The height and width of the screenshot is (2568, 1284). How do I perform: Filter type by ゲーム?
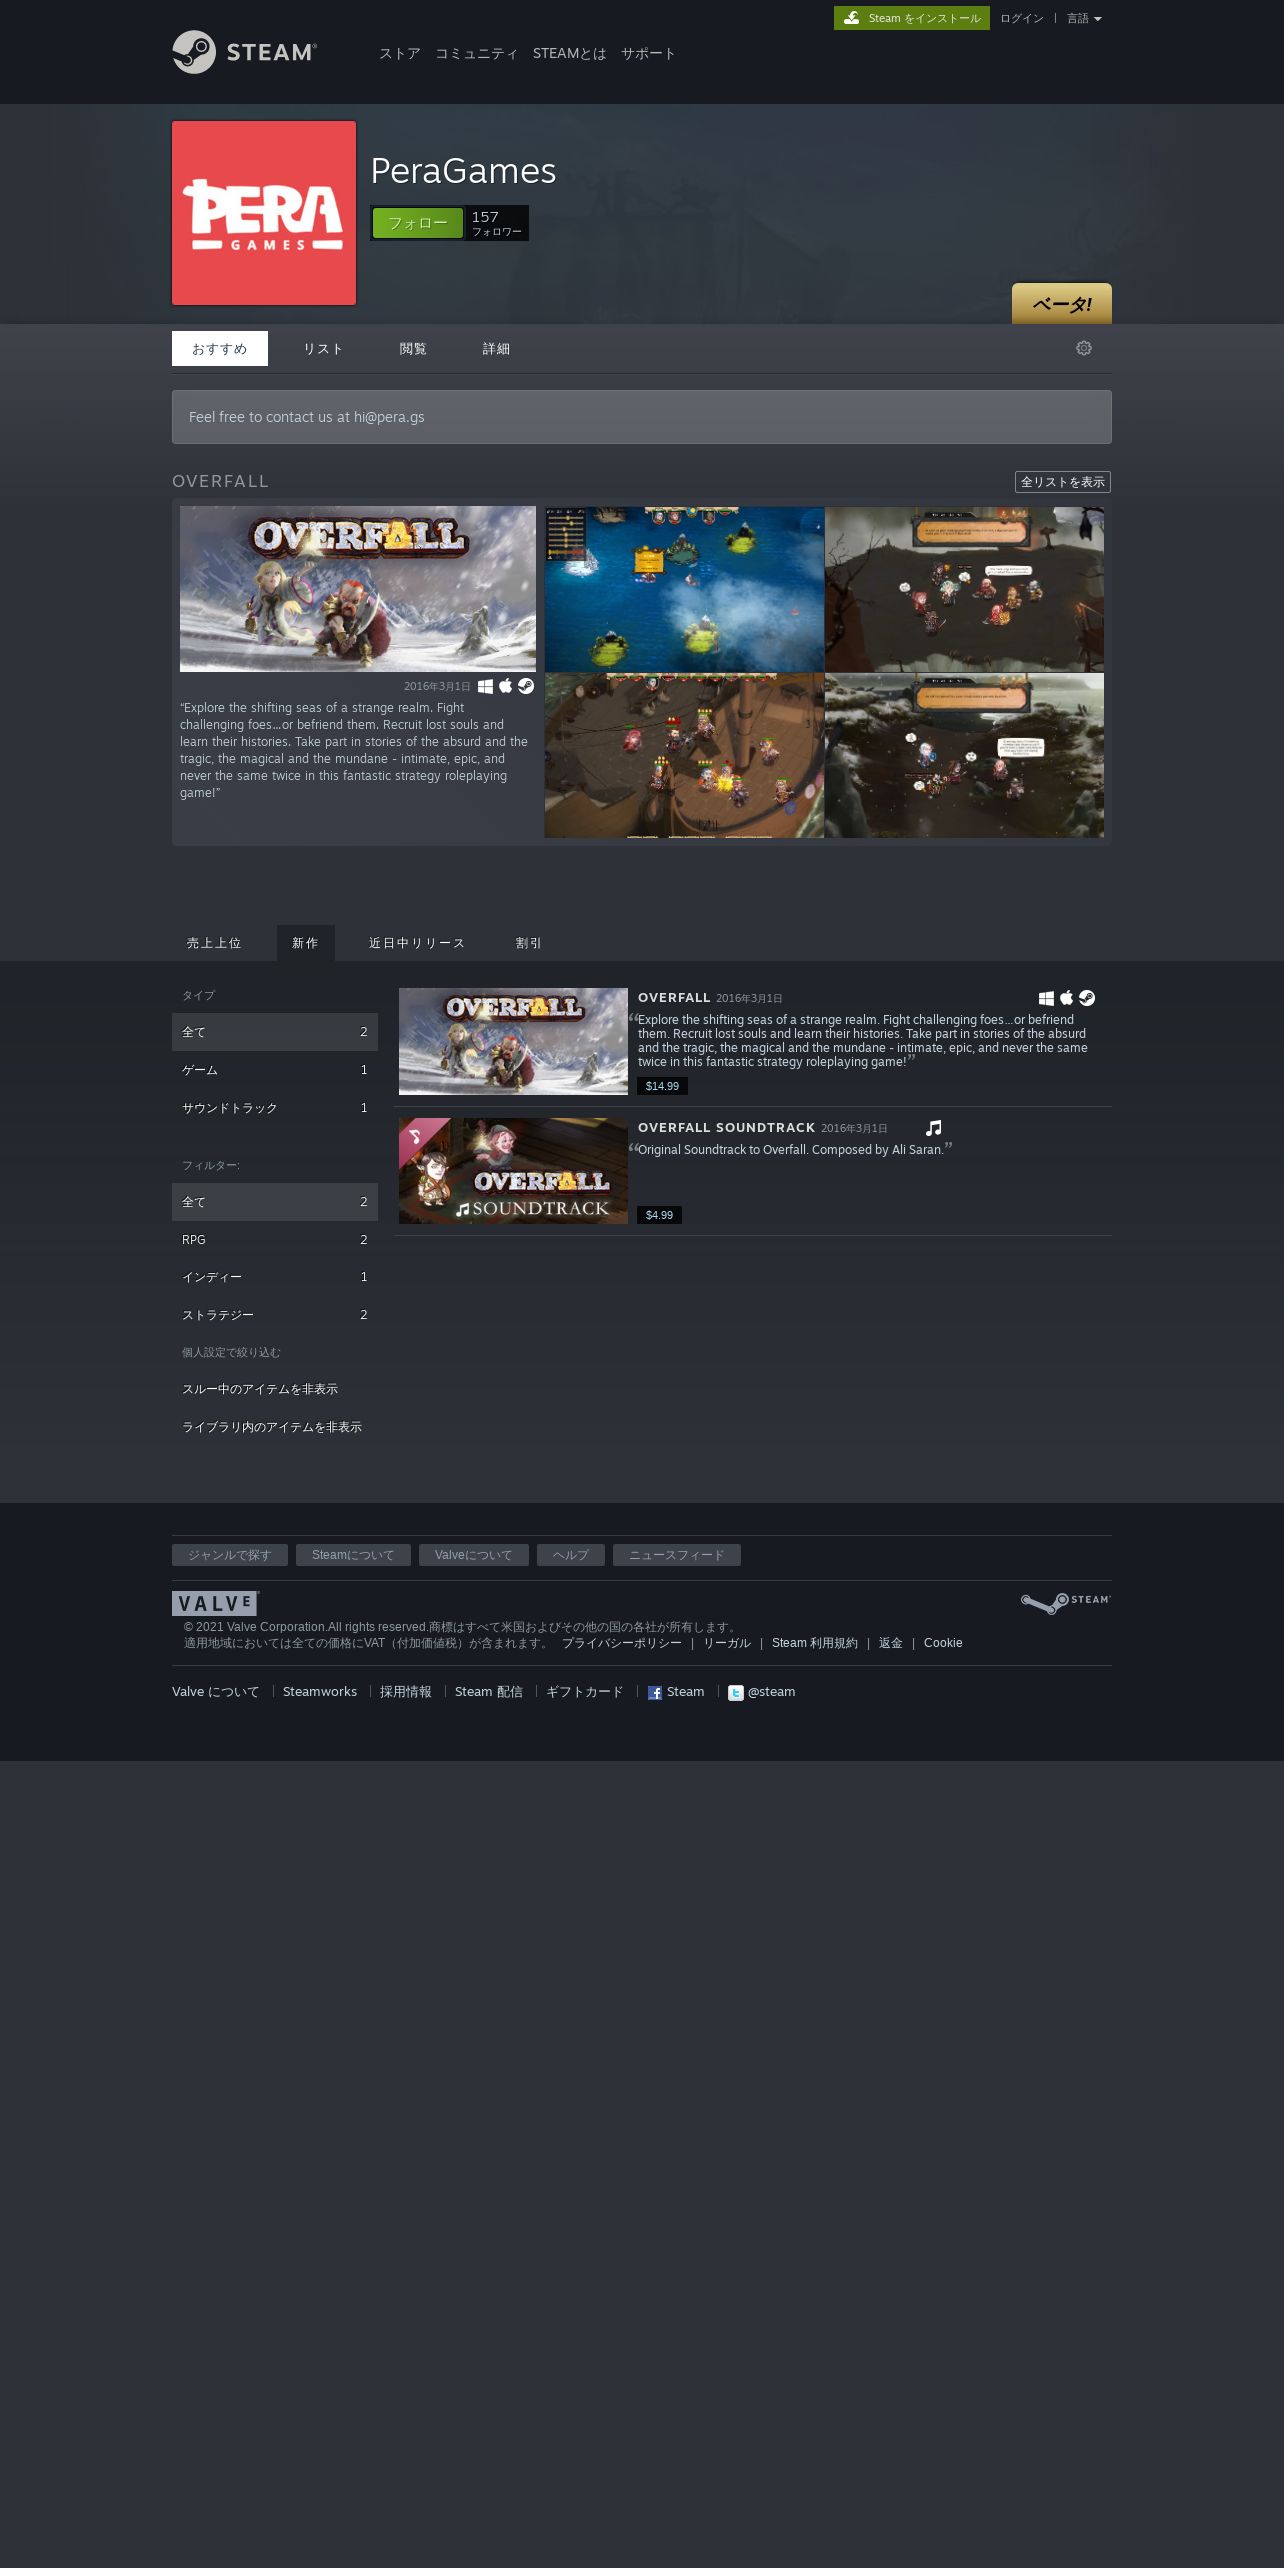pos(275,1070)
